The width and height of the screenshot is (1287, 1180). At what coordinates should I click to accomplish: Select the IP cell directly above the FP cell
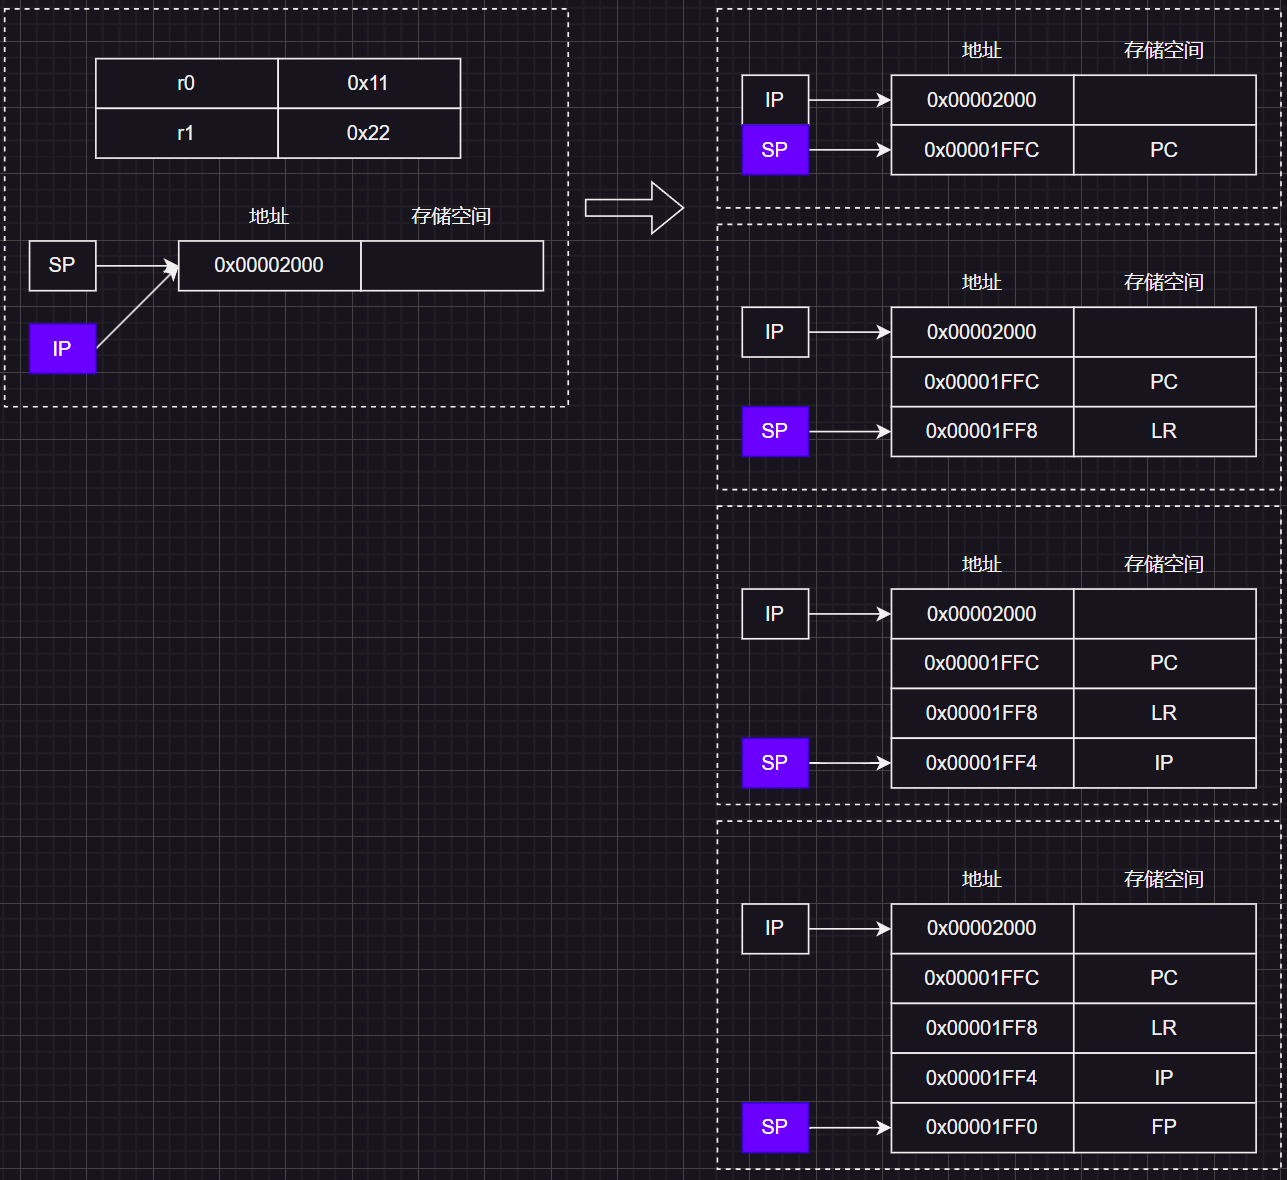tap(1165, 1078)
